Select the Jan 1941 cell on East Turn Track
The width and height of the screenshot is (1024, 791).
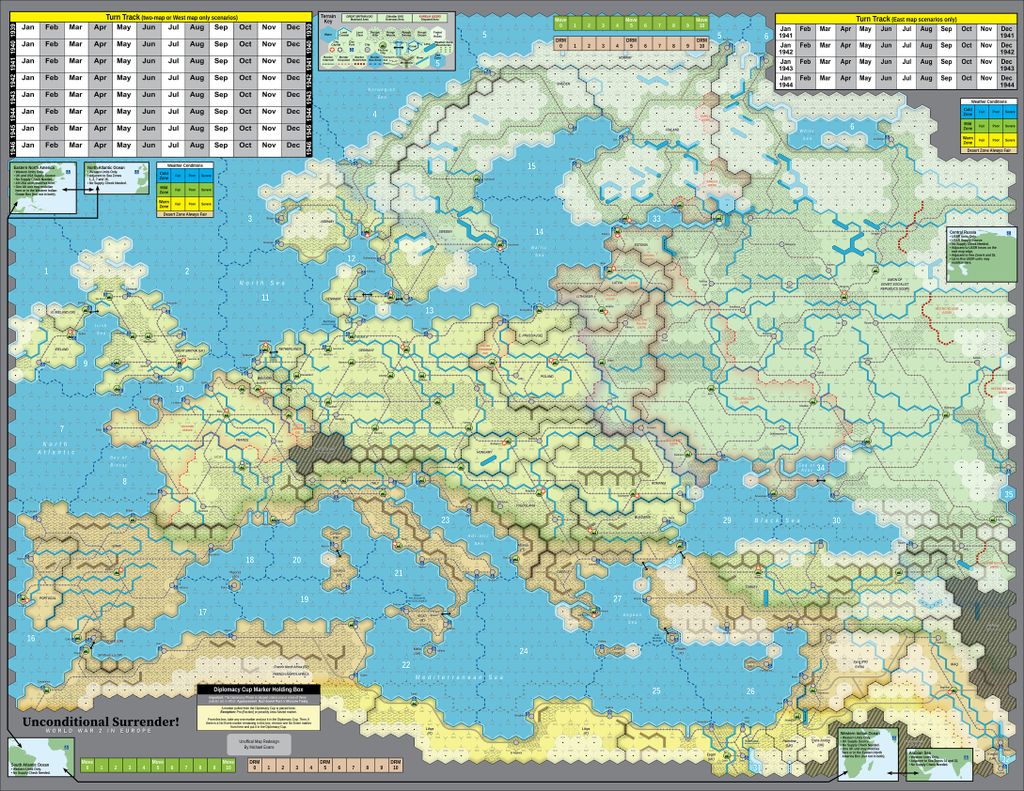point(786,32)
